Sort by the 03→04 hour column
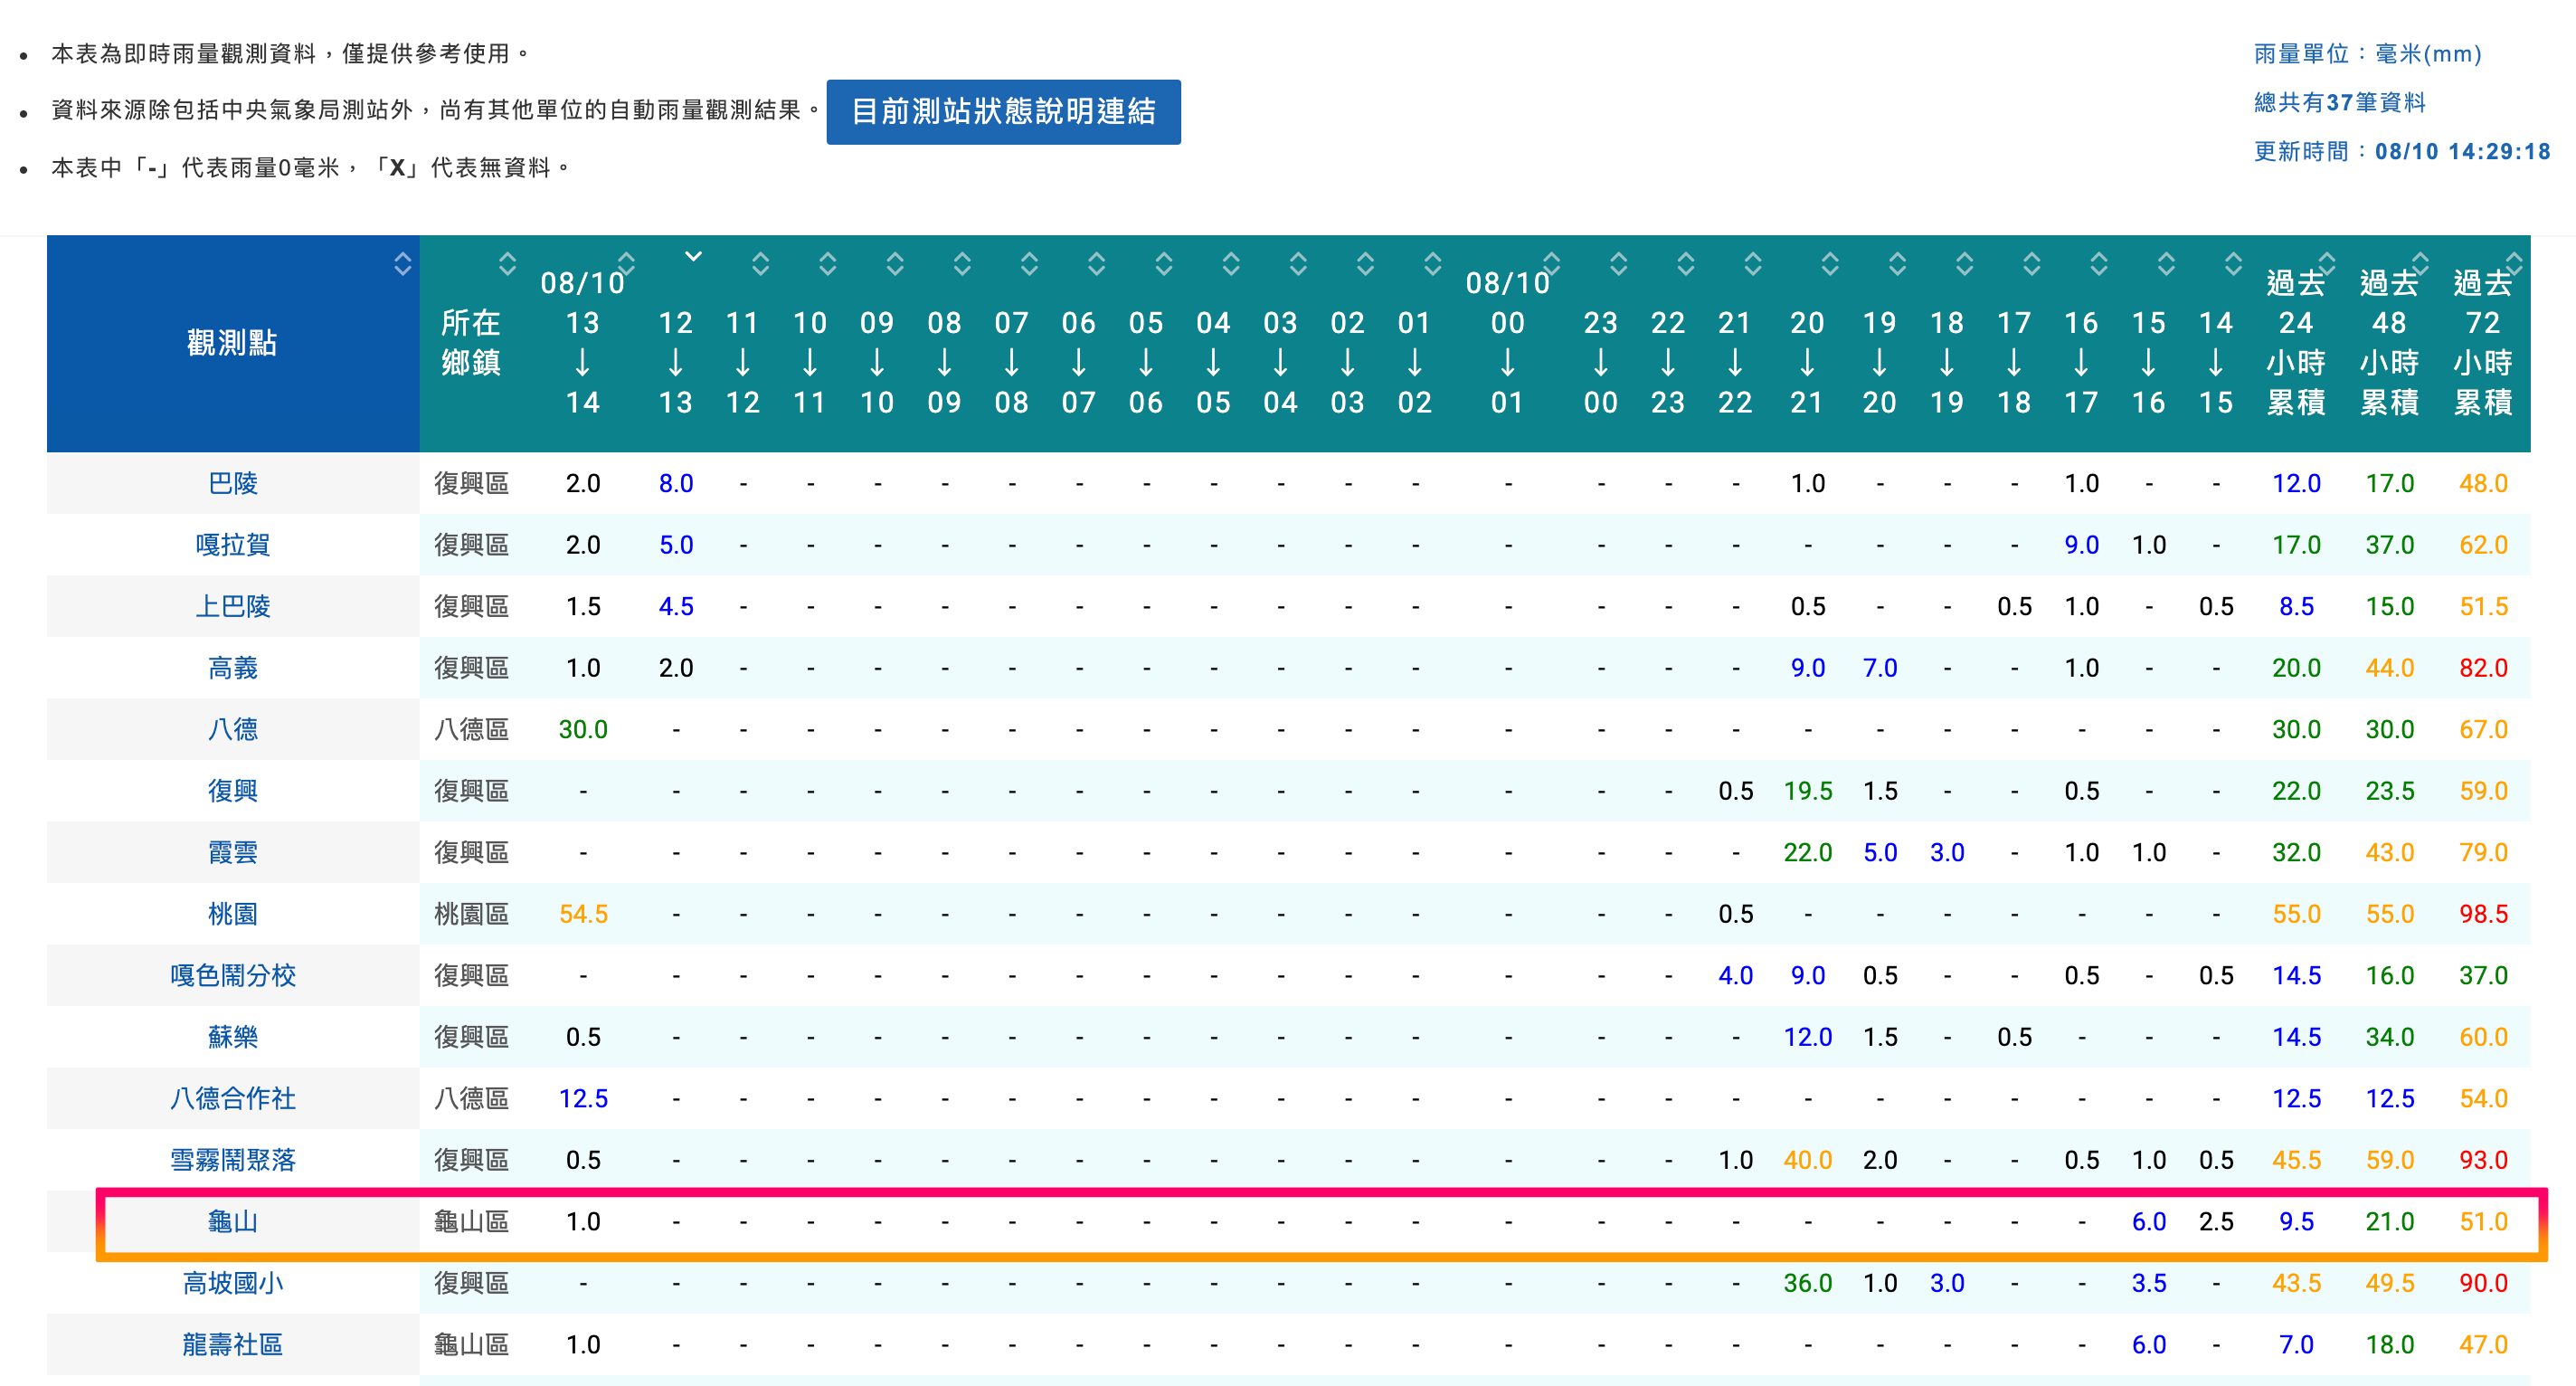This screenshot has height=1386, width=2576. click(x=1298, y=264)
